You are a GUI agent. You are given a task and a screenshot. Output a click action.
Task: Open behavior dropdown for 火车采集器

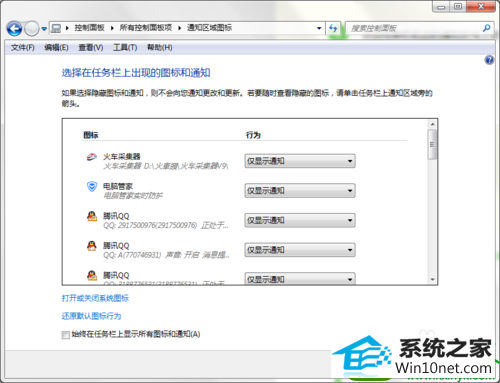300,161
